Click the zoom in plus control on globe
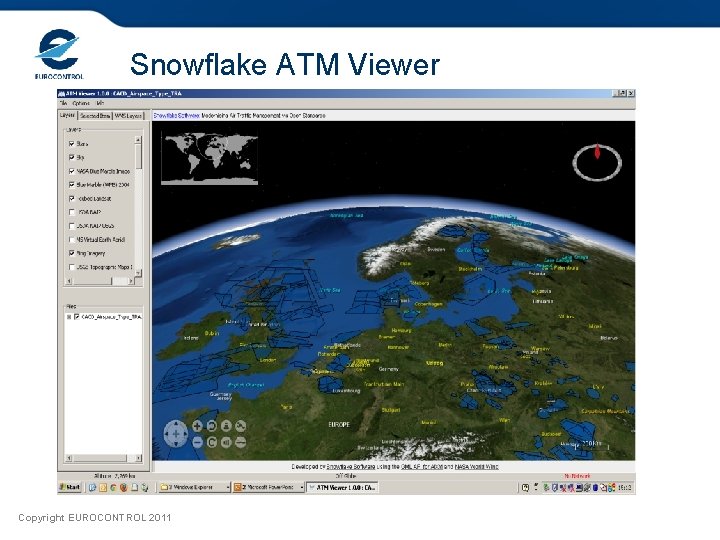The image size is (720, 540). (197, 426)
